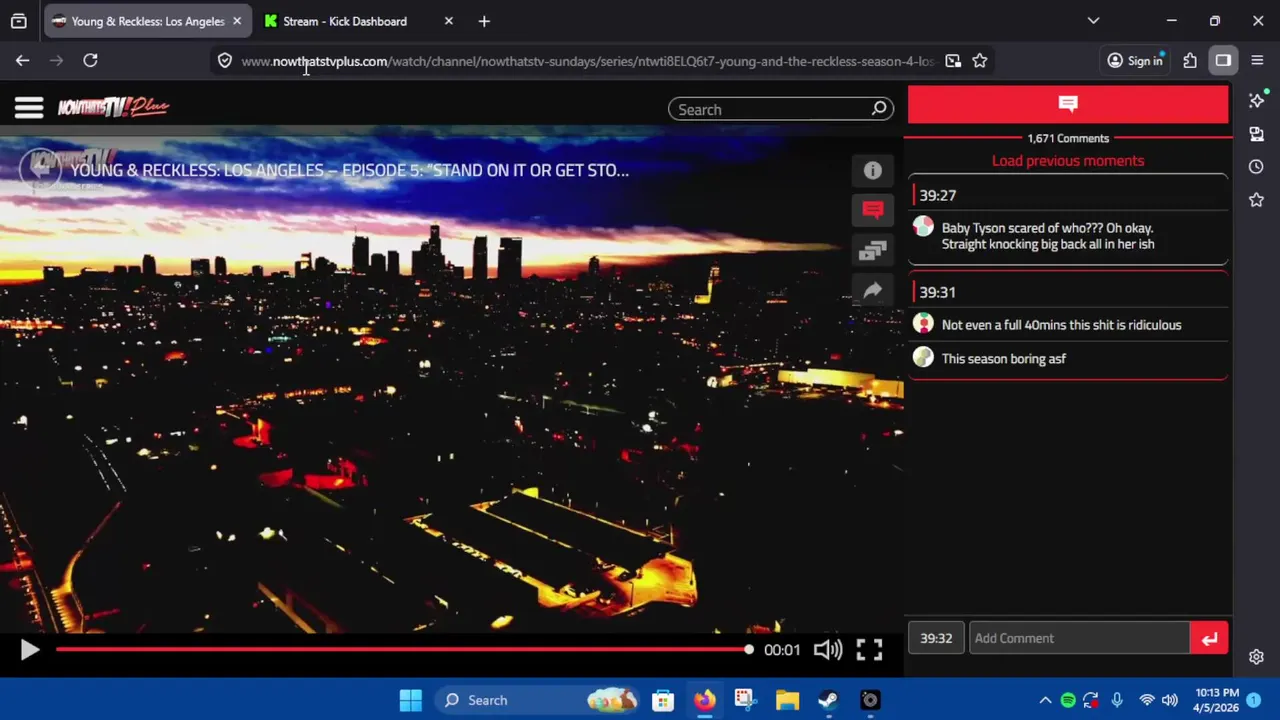Click the Spotify tray icon
1280x720 pixels.
[1068, 700]
